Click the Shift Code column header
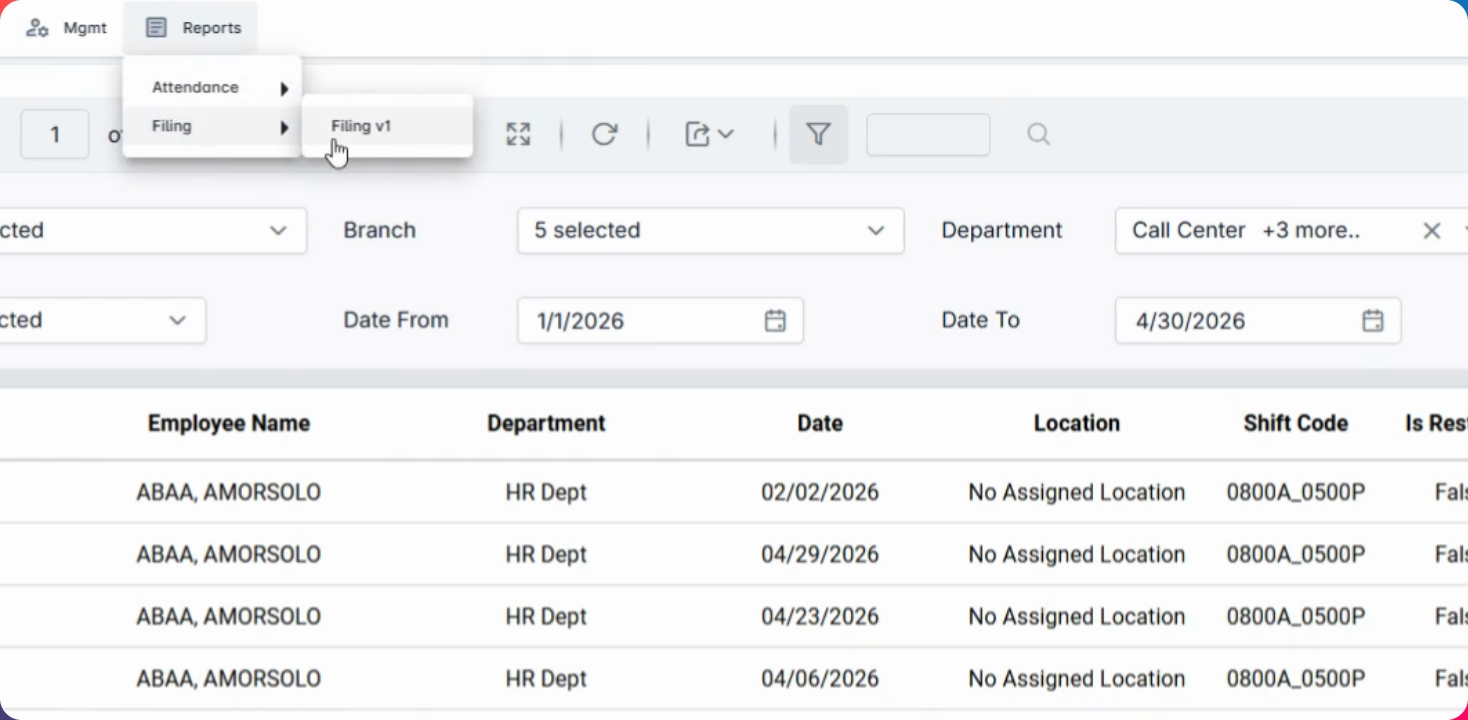 tap(1295, 423)
